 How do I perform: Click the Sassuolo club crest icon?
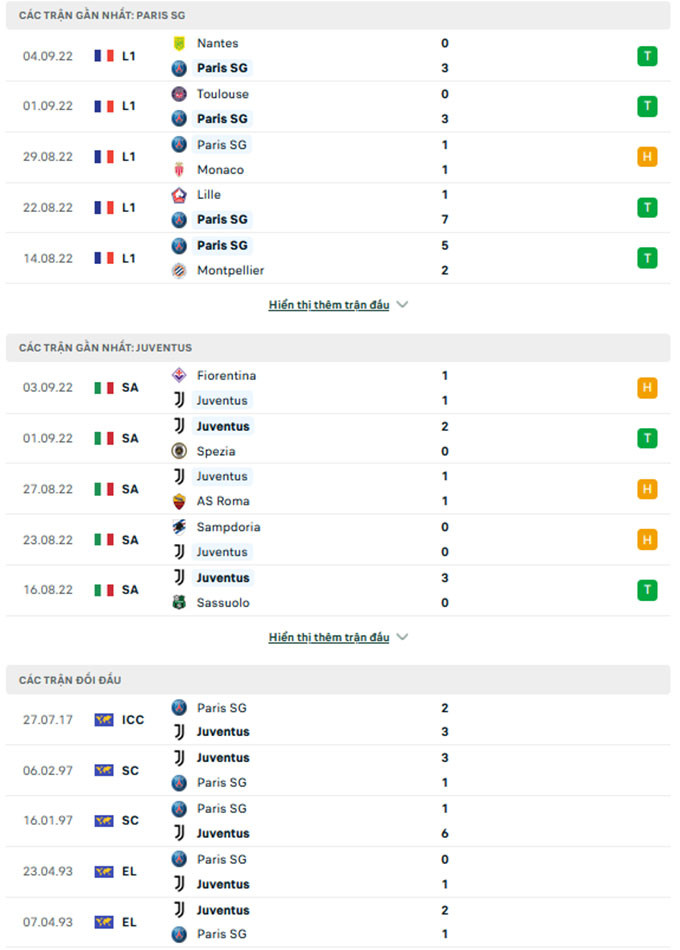(x=179, y=603)
